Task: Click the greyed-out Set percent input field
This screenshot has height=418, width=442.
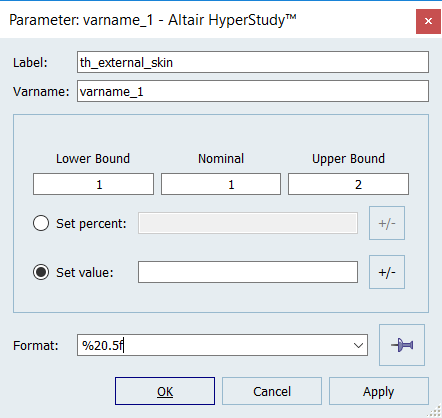Action: (x=248, y=223)
